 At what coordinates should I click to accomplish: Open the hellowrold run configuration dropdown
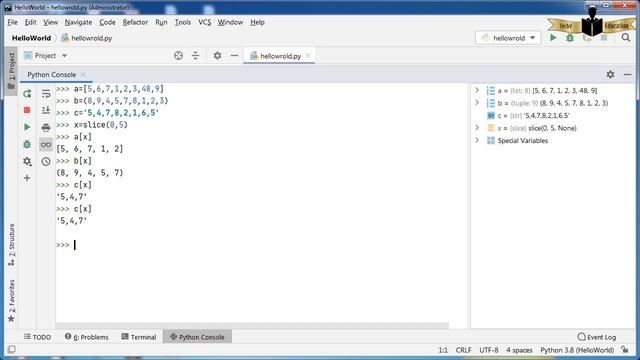click(x=508, y=38)
